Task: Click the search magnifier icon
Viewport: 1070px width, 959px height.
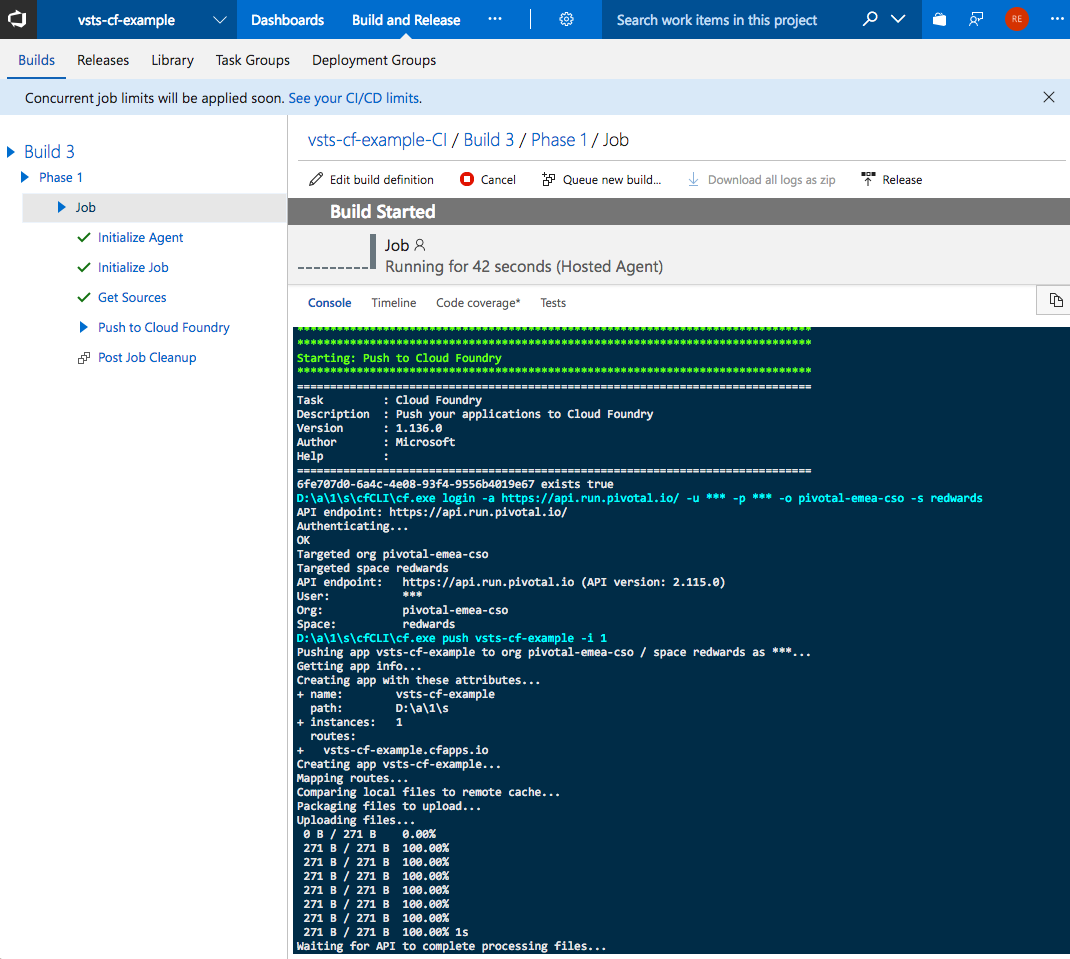Action: (x=870, y=20)
